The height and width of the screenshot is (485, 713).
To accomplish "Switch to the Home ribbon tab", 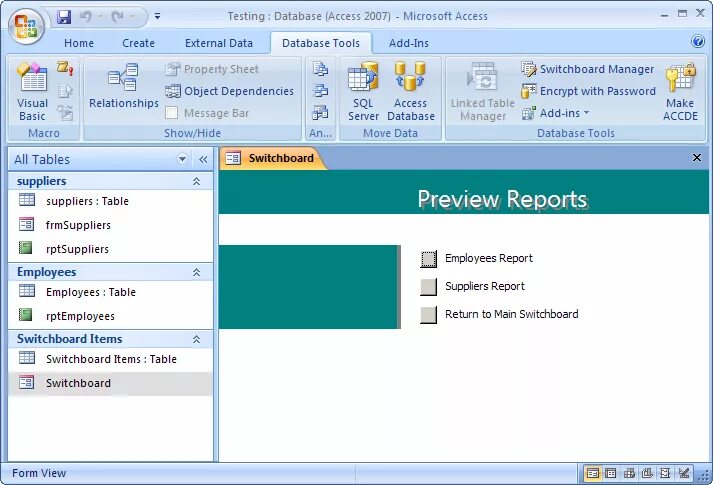I will (79, 43).
